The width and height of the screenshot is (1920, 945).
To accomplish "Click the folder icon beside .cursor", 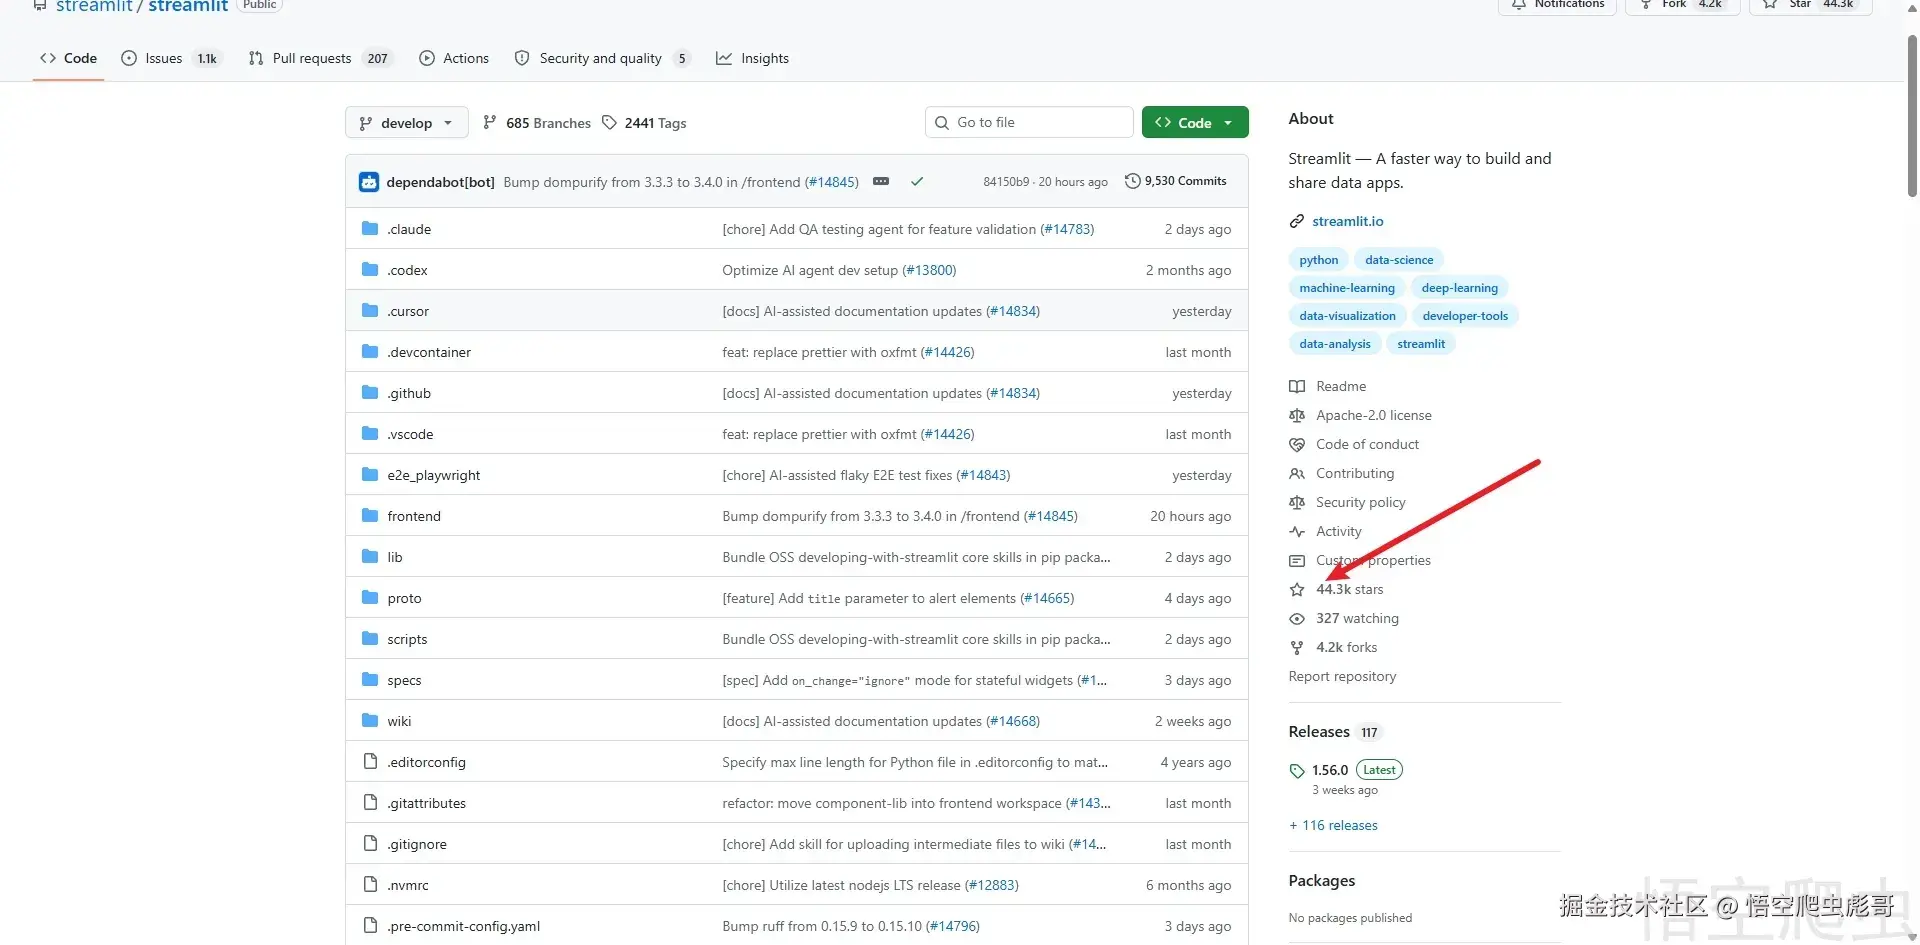I will (x=370, y=311).
